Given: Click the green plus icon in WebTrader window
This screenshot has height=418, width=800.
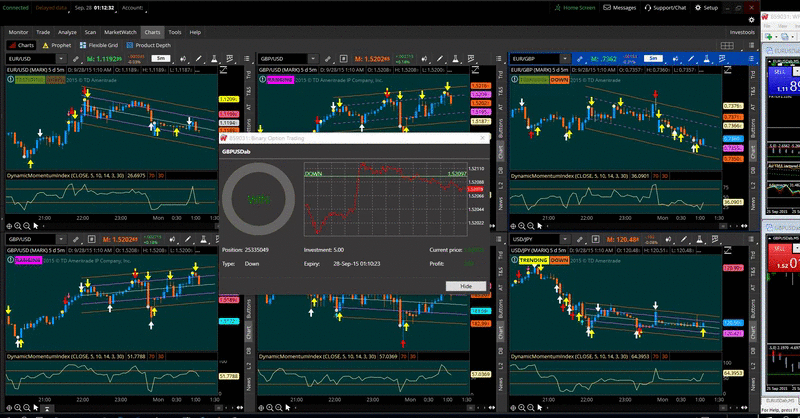Looking at the screenshot, I should (769, 37).
